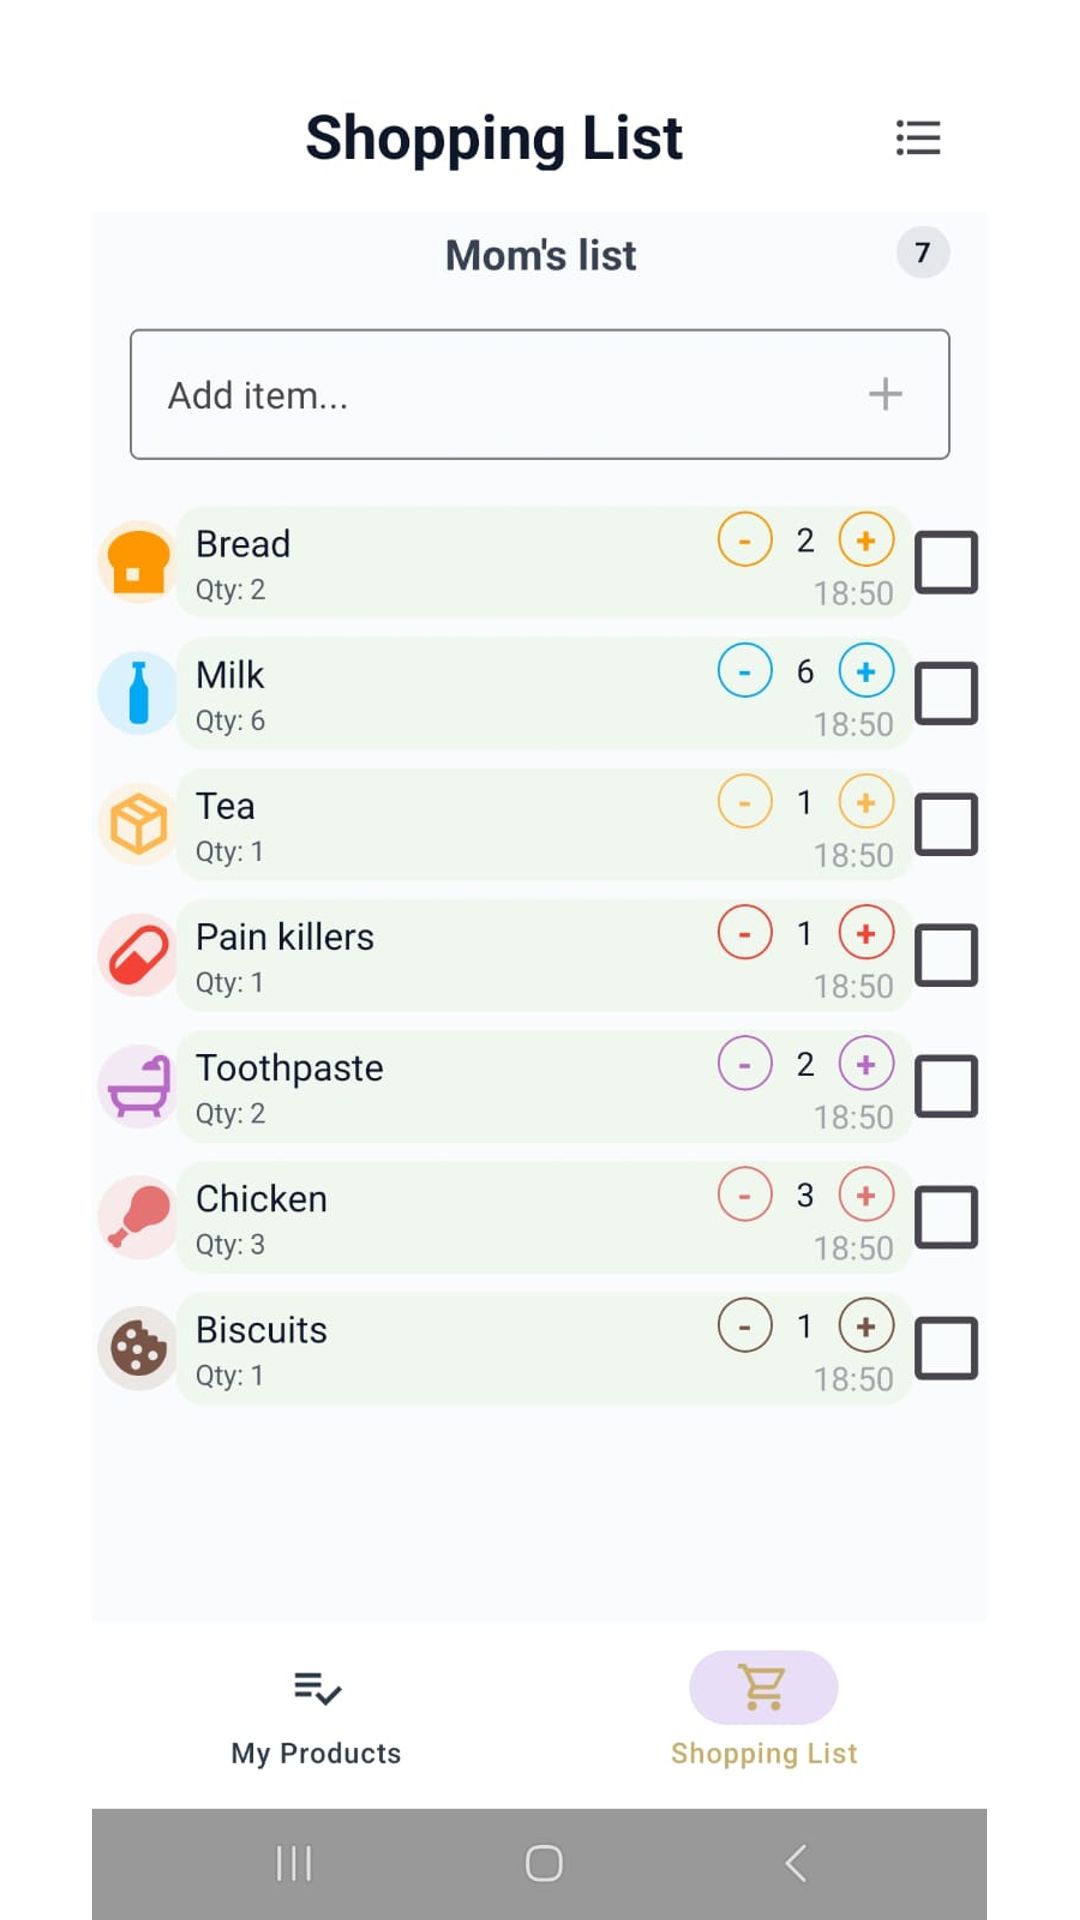This screenshot has width=1080, height=1920.
Task: Click the plus icon in Add item field
Action: (x=885, y=394)
